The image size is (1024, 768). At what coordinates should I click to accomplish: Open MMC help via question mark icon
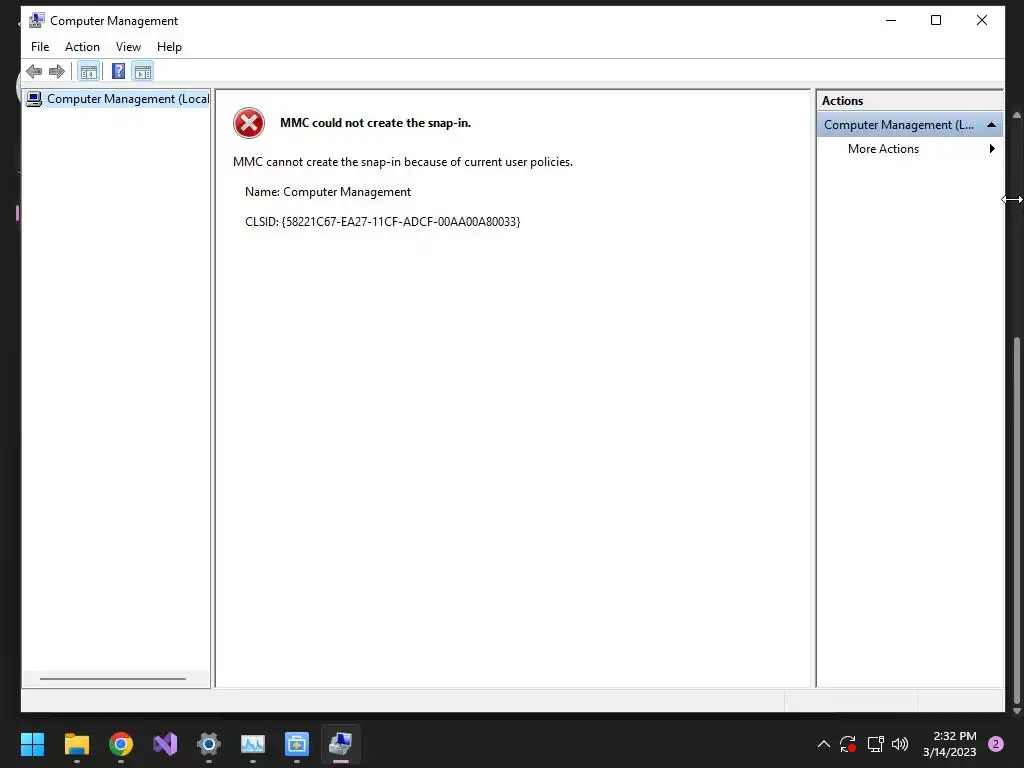point(118,71)
